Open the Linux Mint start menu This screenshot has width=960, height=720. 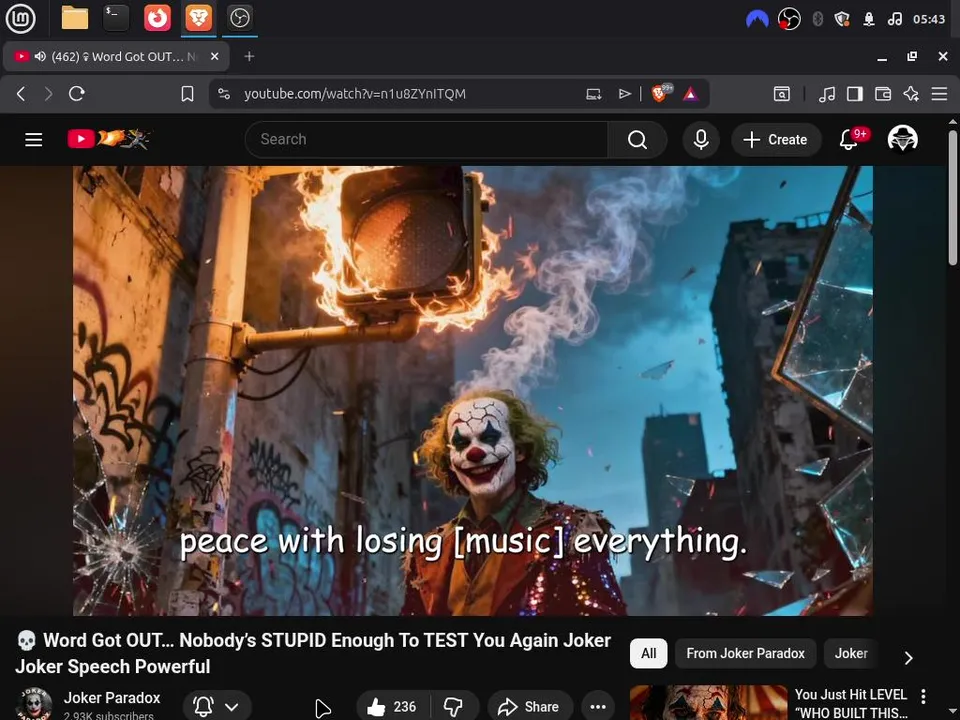pos(20,18)
